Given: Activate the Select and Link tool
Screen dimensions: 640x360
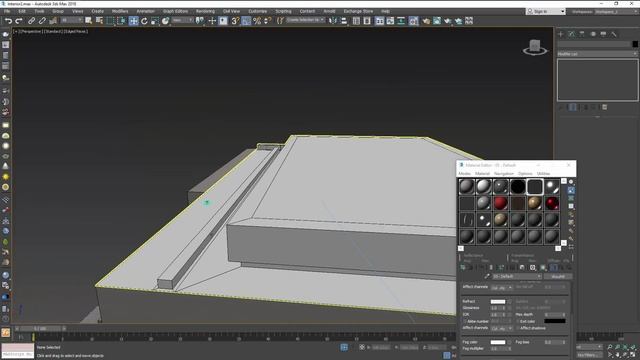Looking at the screenshot, I should click(31, 21).
